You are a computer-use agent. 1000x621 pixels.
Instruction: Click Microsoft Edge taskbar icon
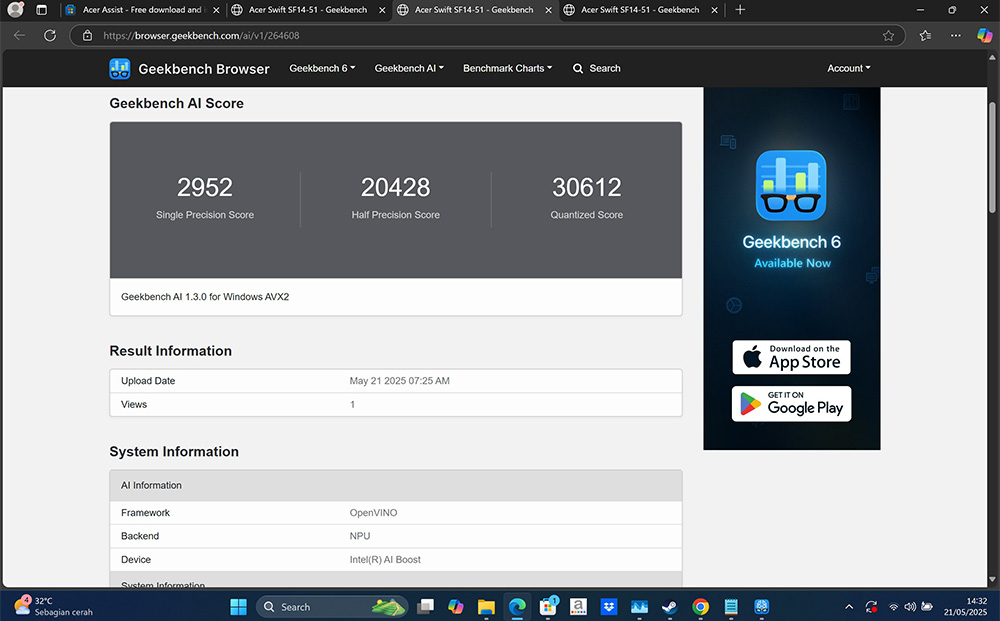point(517,607)
